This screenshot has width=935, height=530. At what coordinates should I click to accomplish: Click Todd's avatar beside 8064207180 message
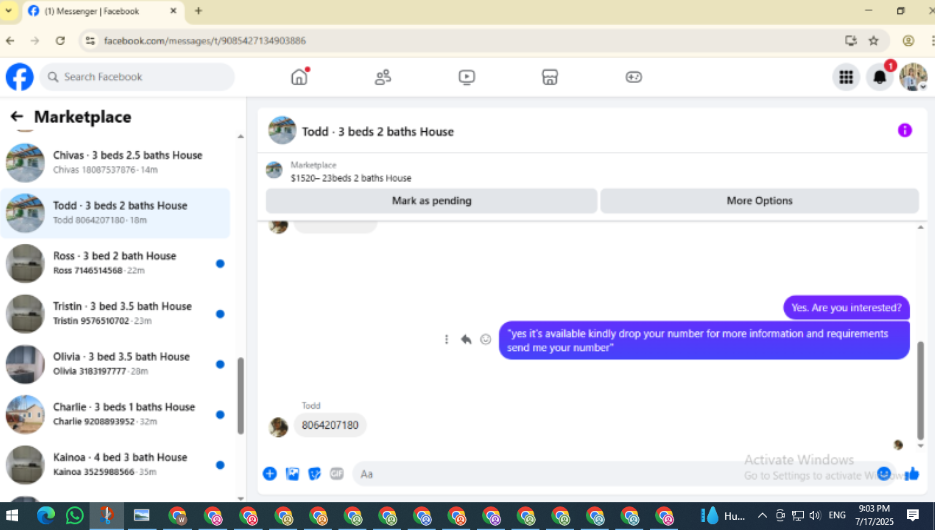point(278,426)
